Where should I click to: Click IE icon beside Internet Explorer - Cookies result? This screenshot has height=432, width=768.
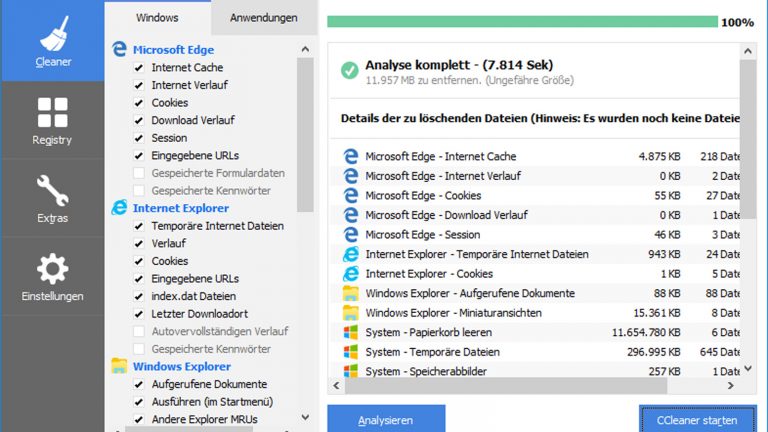click(351, 274)
